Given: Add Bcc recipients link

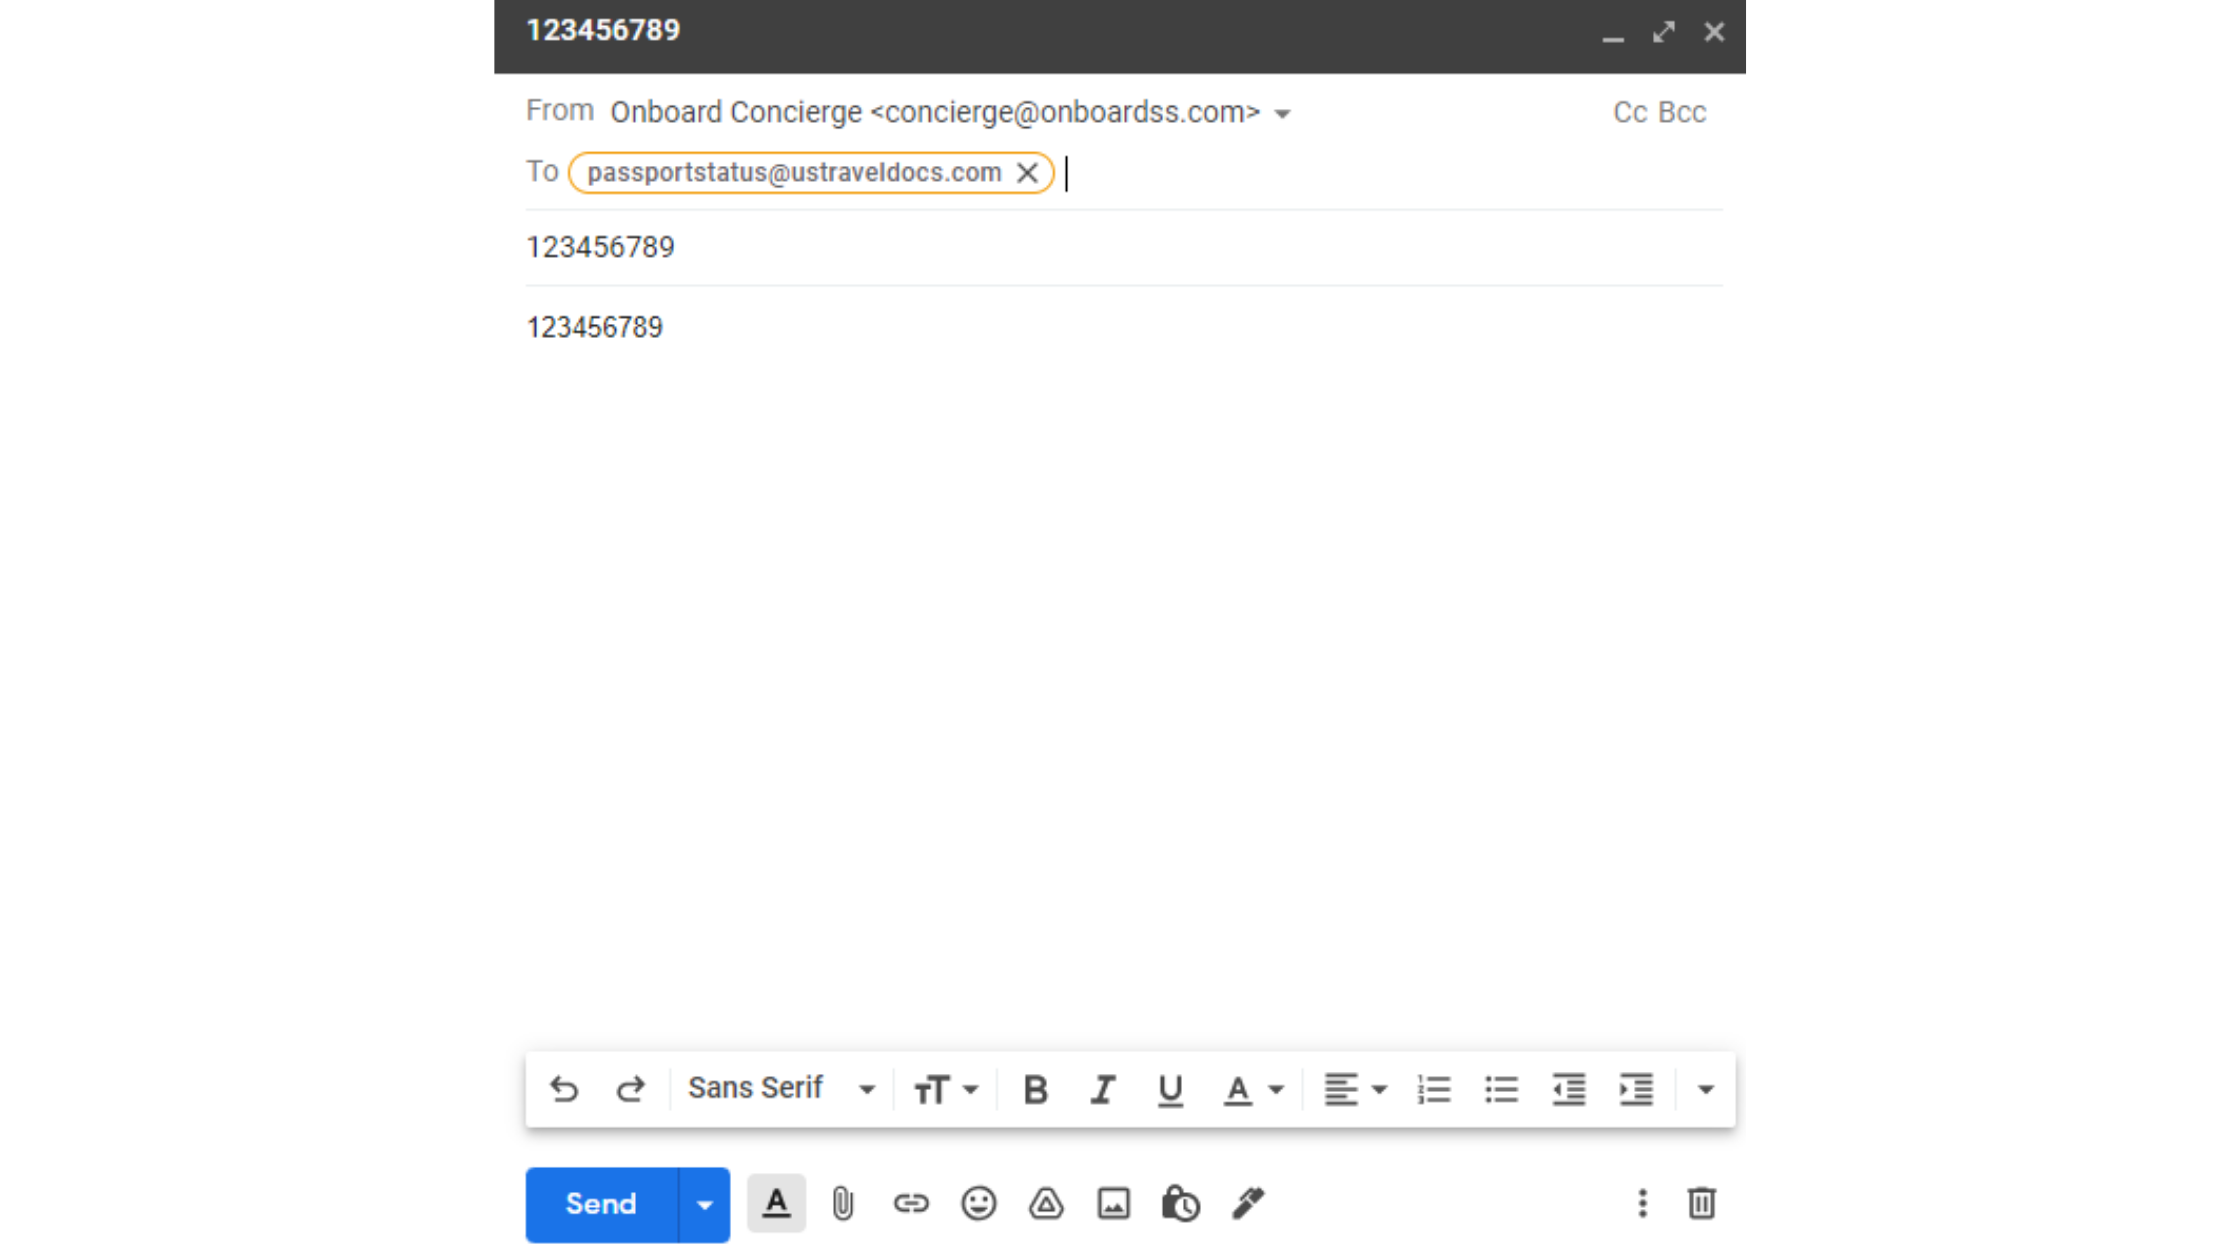Looking at the screenshot, I should 1683,112.
